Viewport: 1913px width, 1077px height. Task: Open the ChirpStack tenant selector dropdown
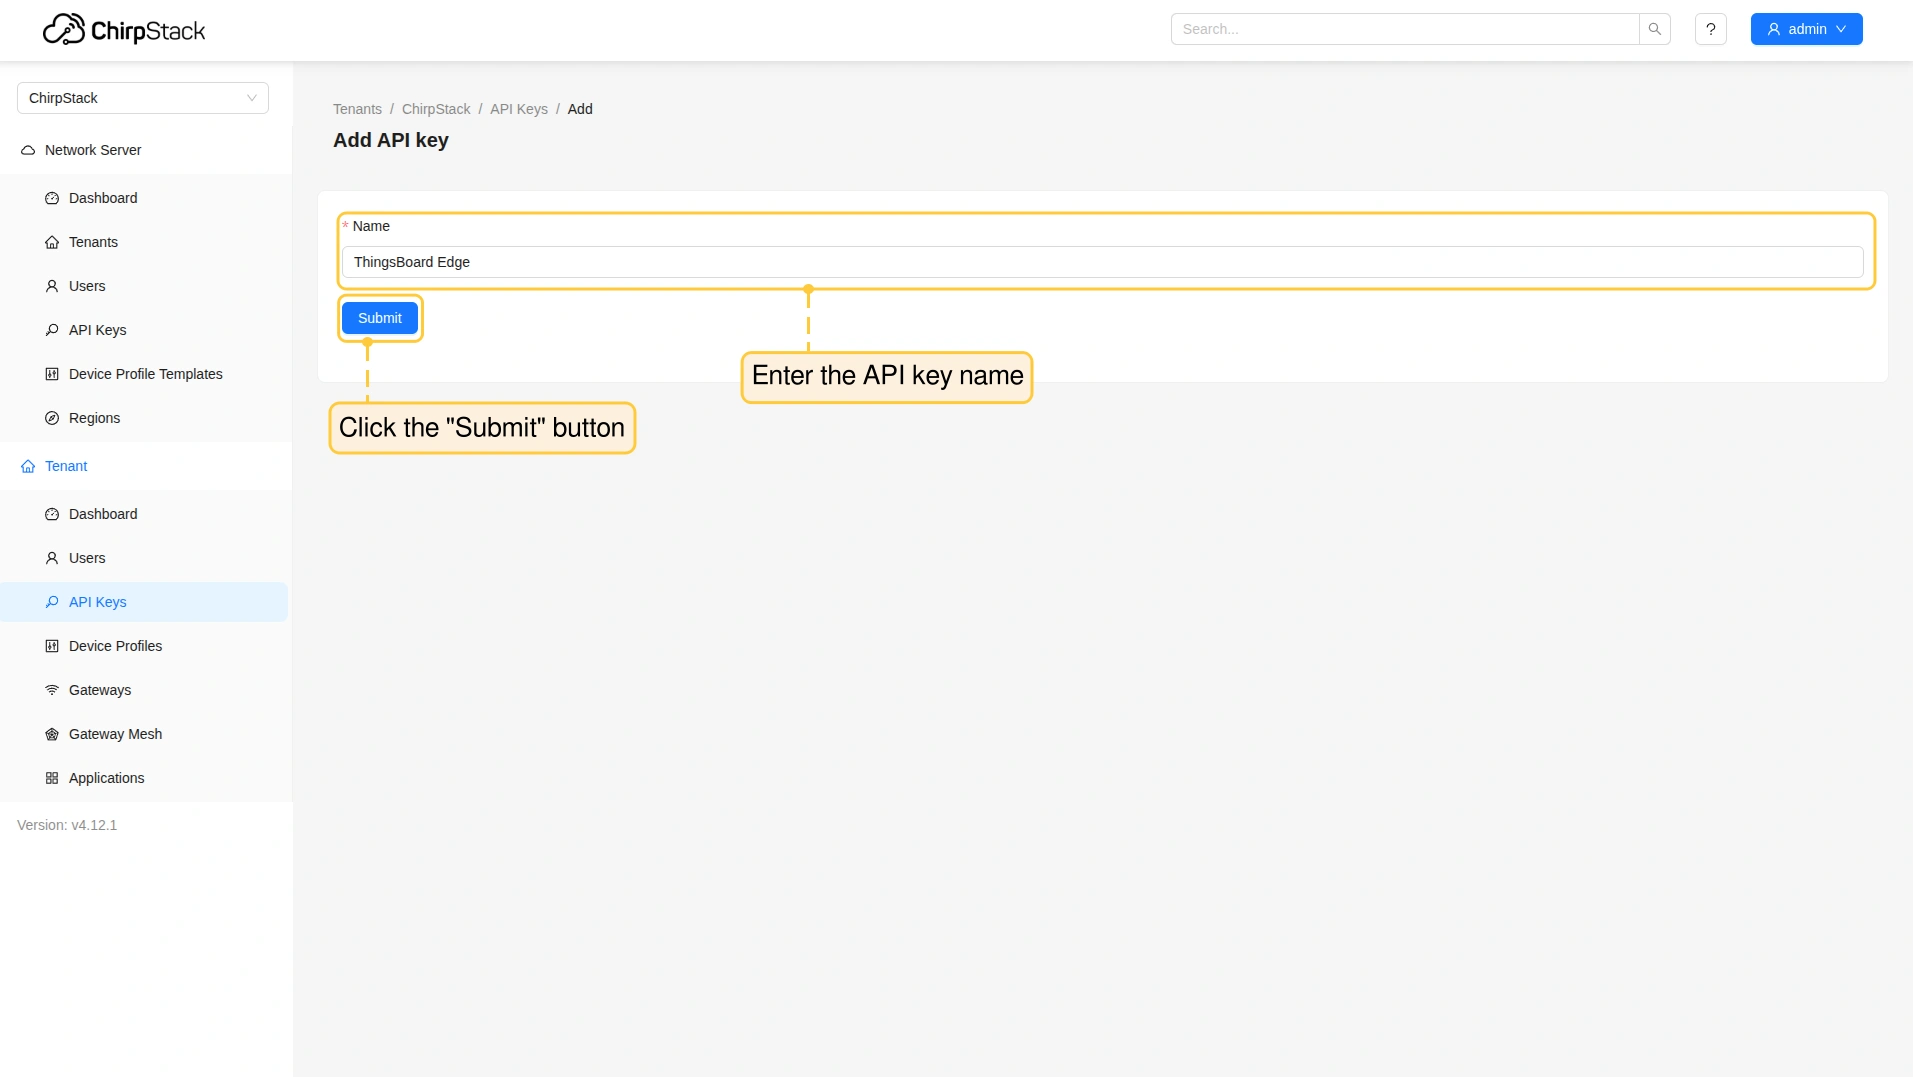pos(143,98)
